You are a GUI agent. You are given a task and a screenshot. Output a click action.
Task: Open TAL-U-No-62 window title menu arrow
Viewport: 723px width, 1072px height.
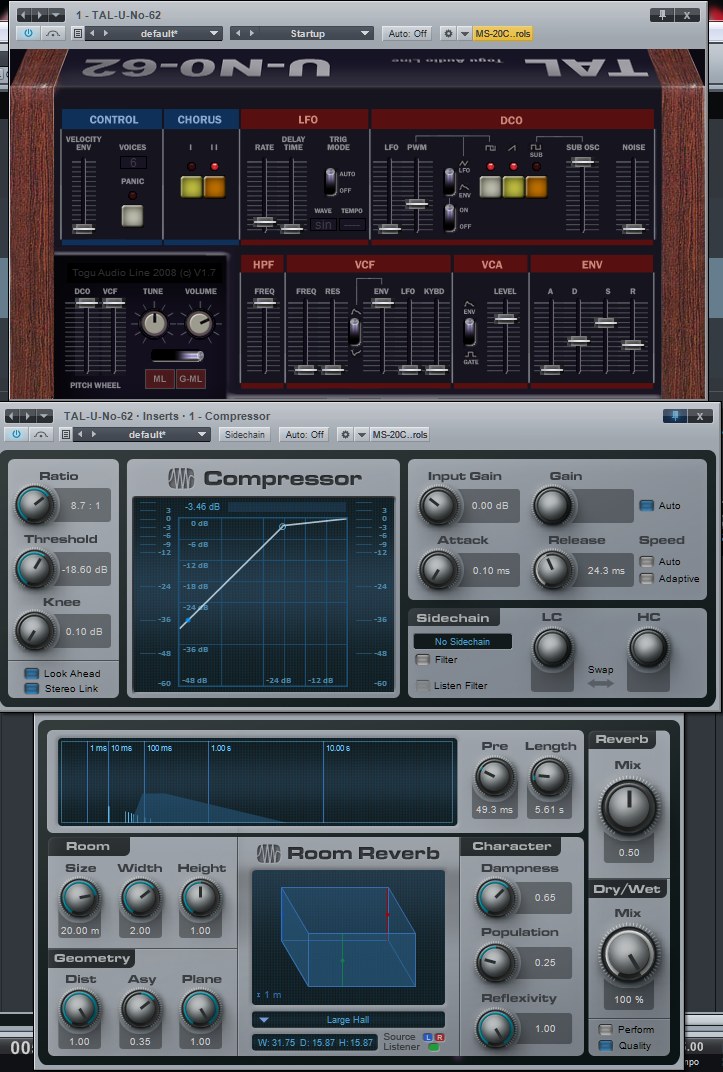point(57,14)
